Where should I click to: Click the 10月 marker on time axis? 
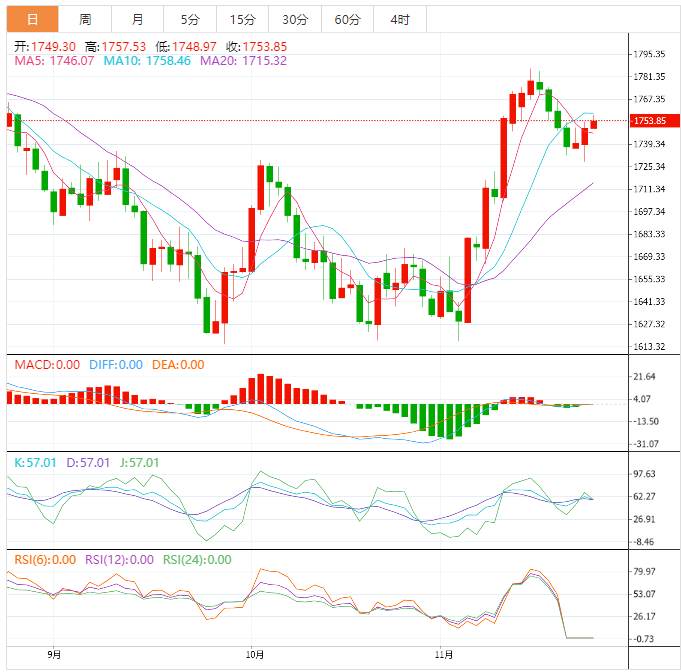click(255, 655)
